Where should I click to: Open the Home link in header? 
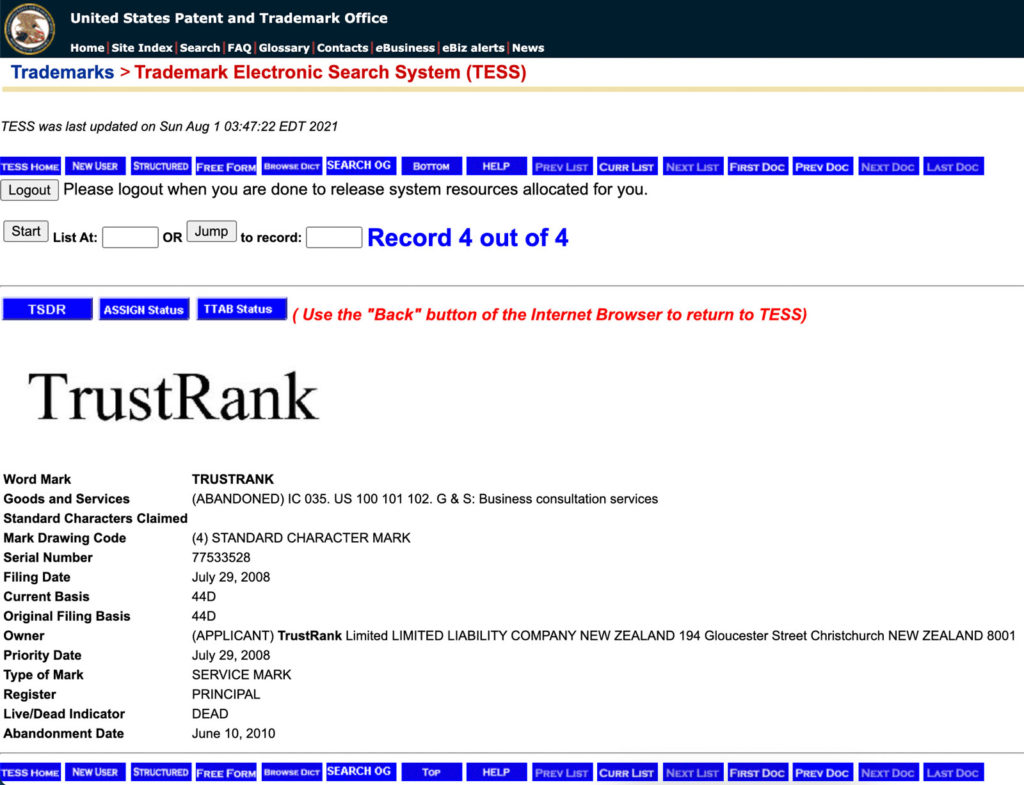point(87,48)
